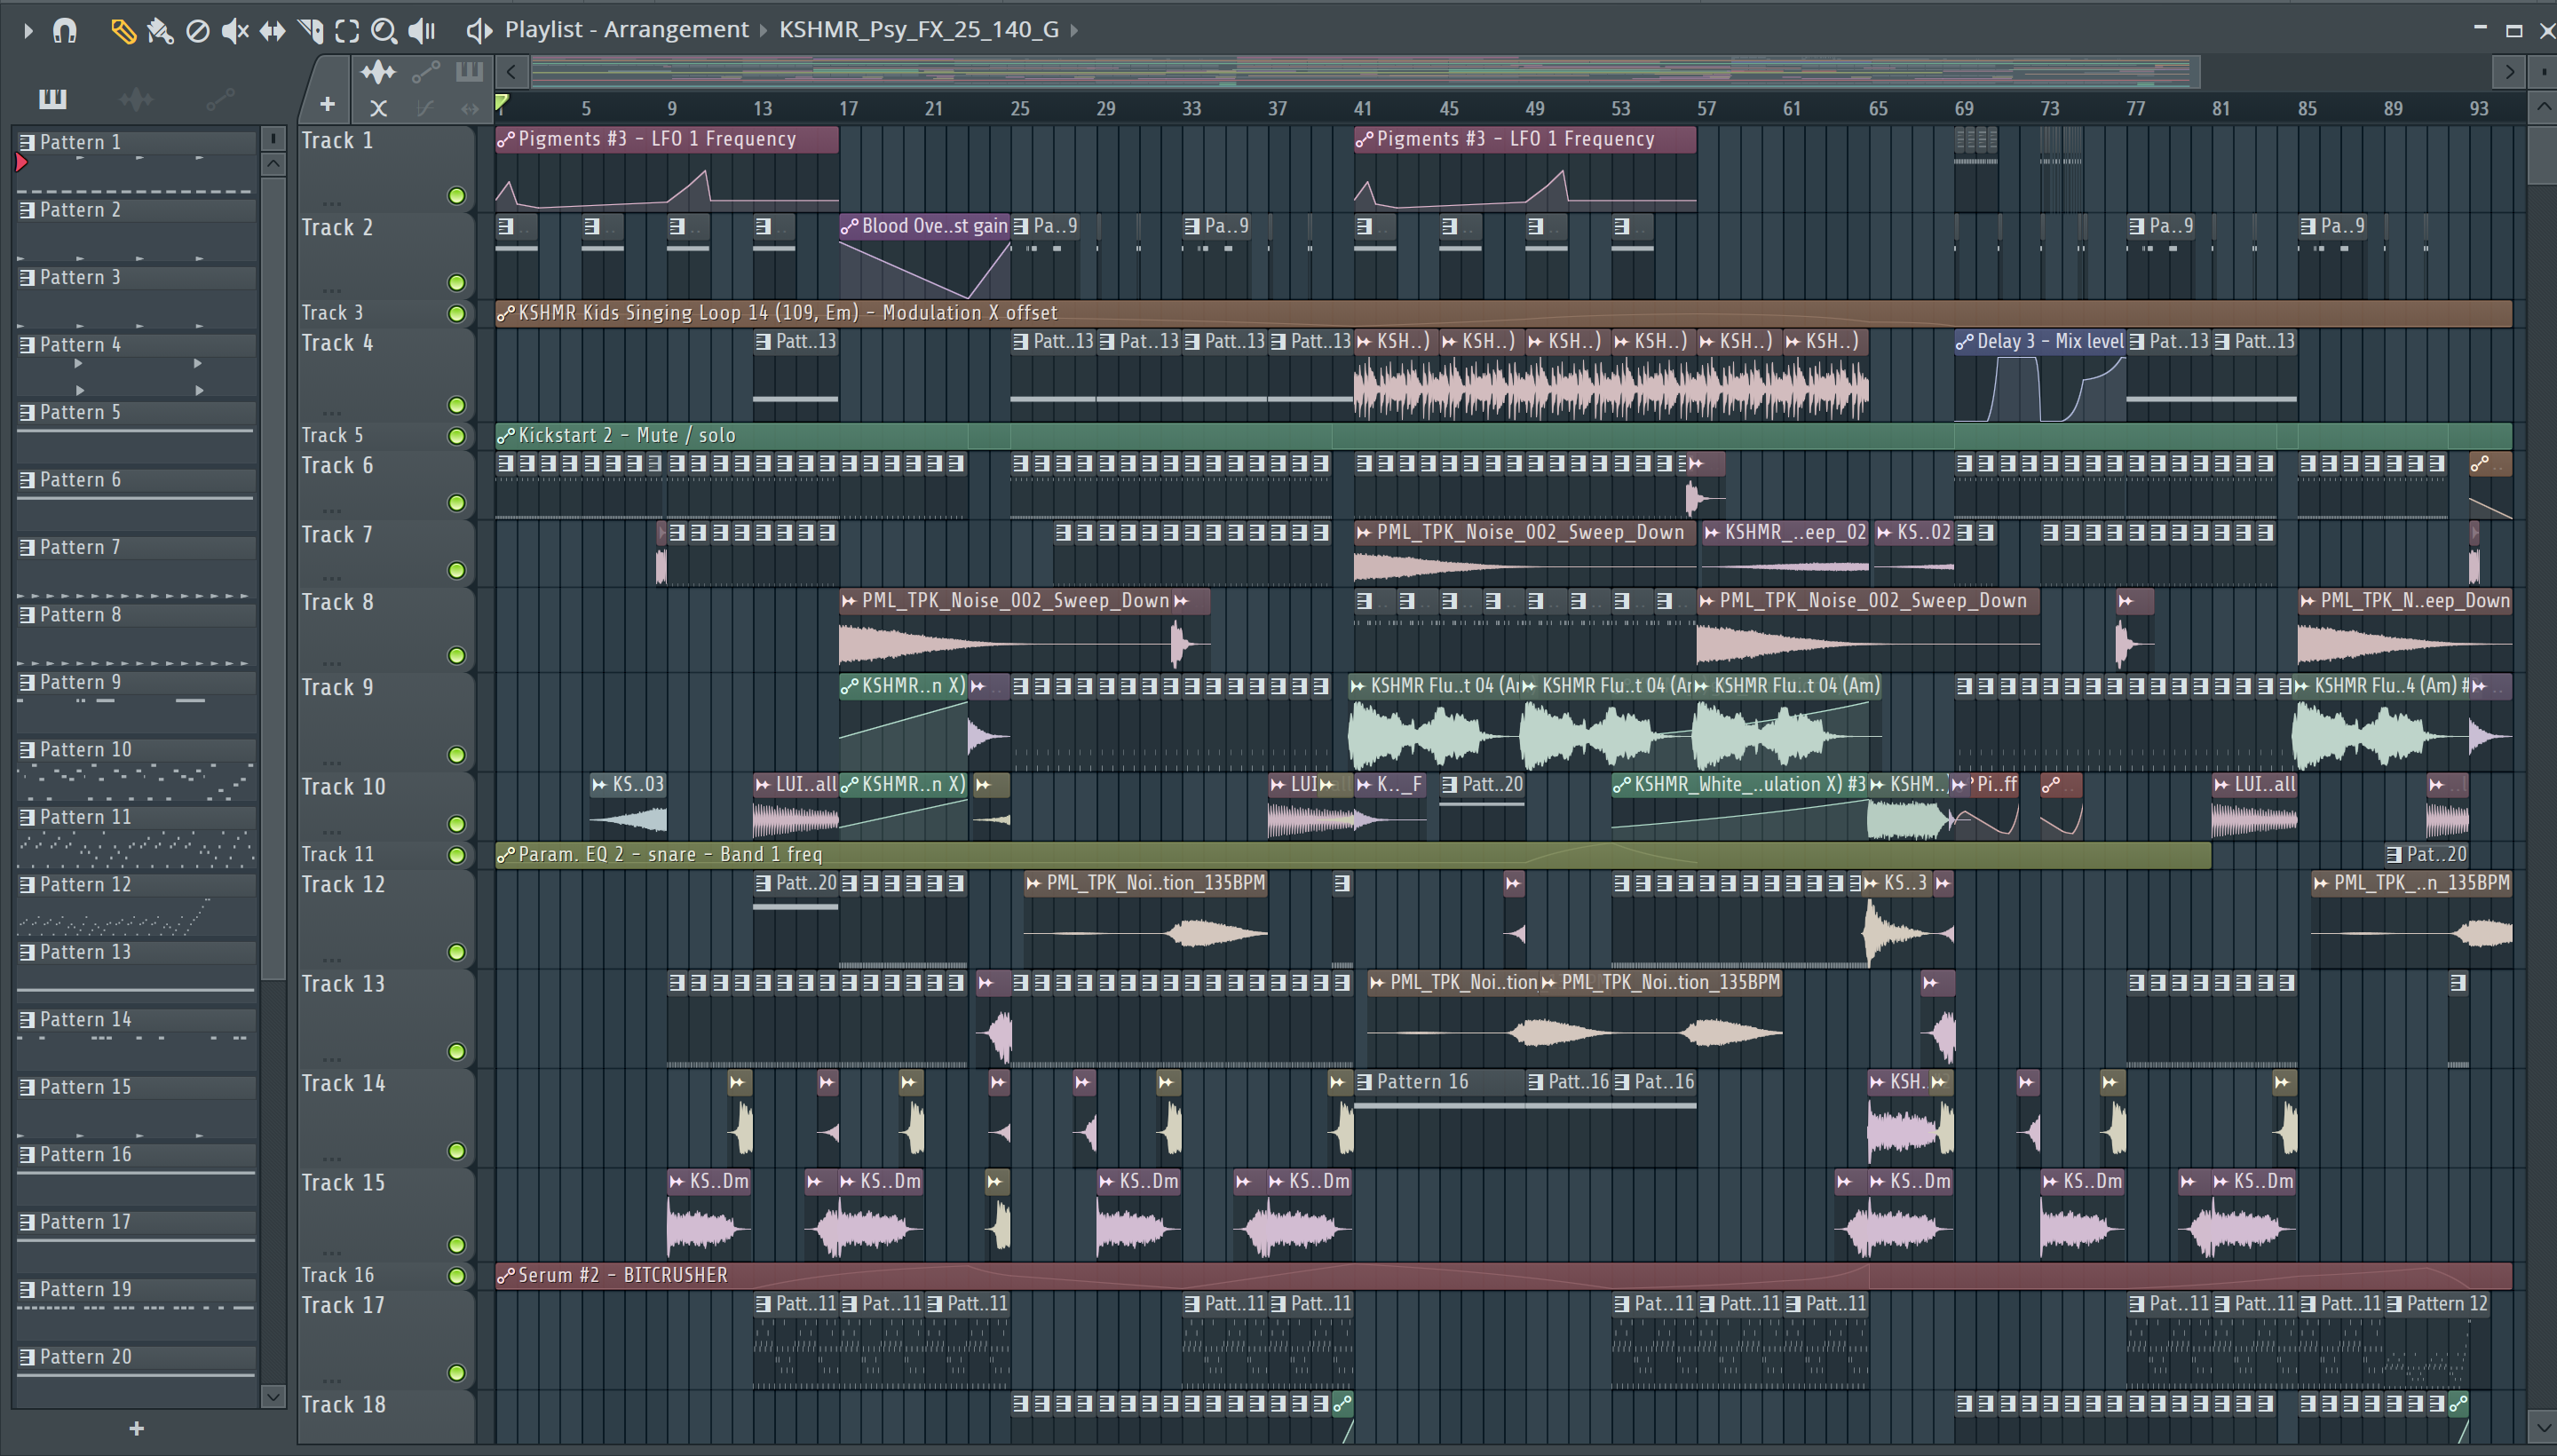Open the first Pigments #3 LFO clip menu icon
The width and height of the screenshot is (2557, 1456).
506,139
